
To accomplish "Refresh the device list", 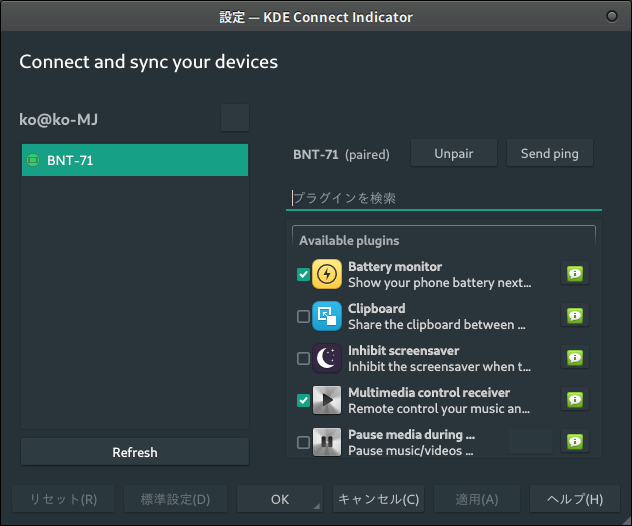I will coord(135,452).
